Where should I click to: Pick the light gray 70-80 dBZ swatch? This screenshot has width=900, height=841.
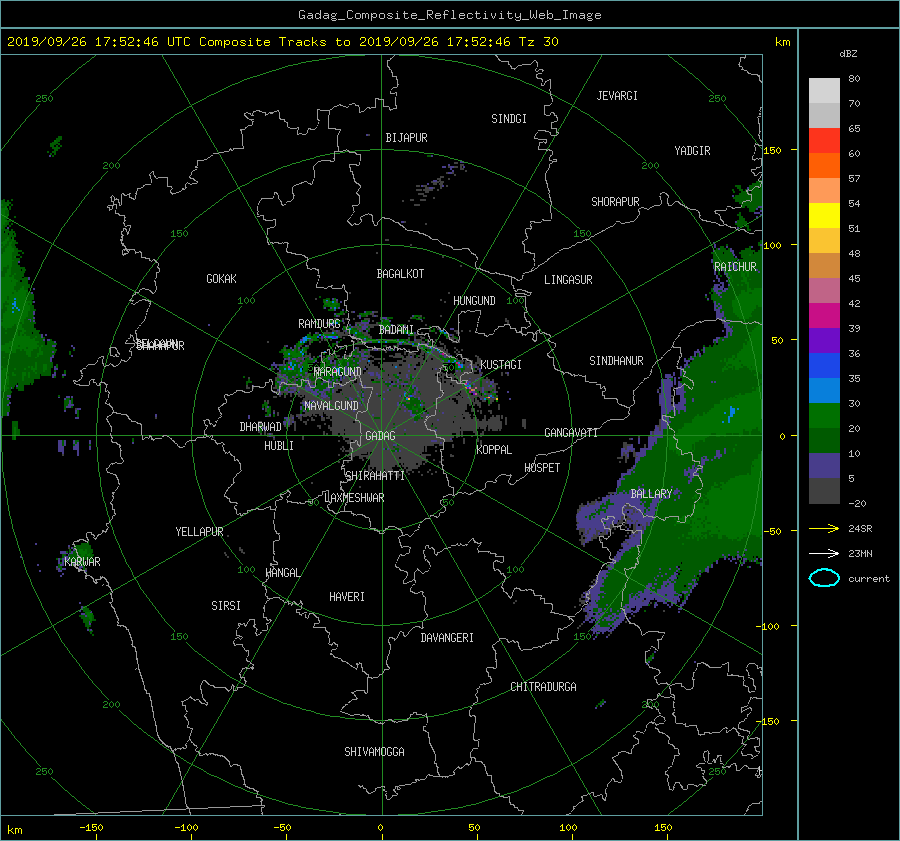(824, 90)
